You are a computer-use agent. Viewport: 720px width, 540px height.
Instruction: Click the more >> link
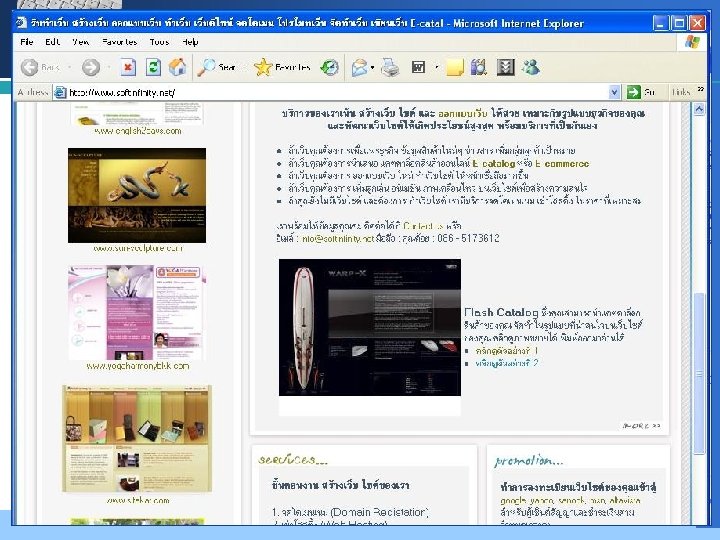641,426
